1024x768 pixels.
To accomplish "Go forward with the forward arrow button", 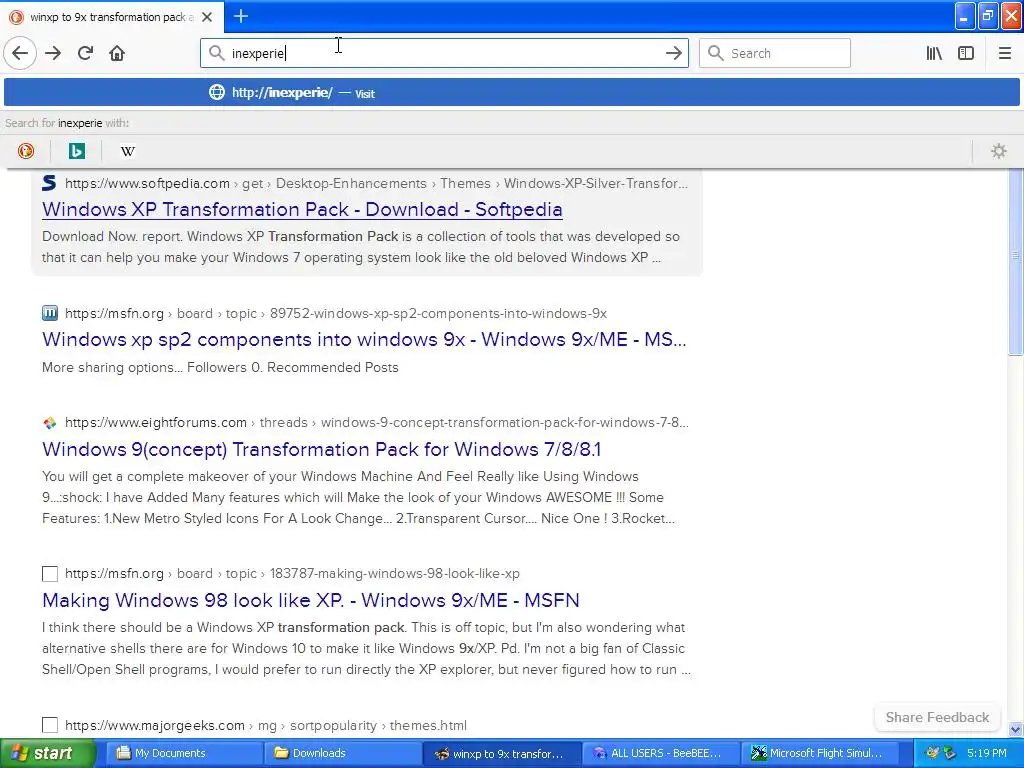I will point(53,53).
